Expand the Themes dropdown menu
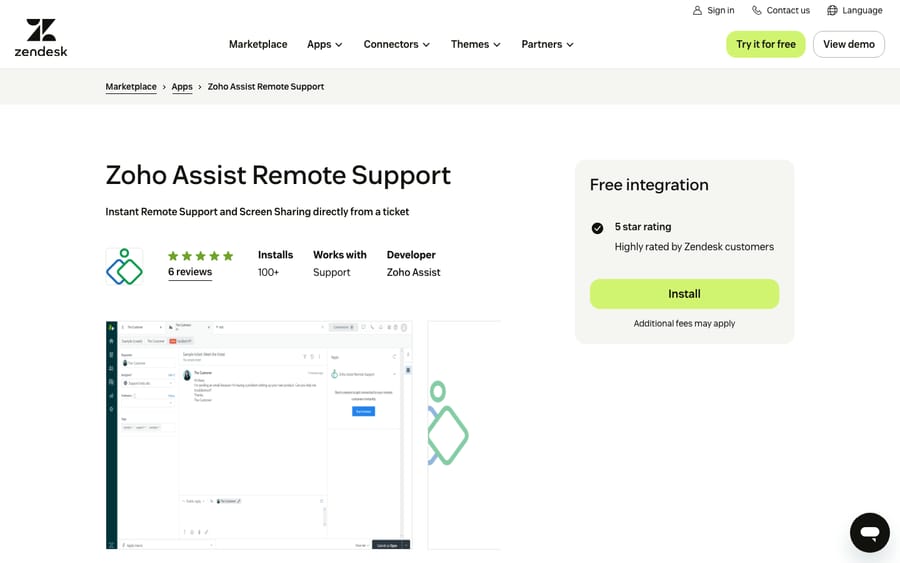 pyautogui.click(x=475, y=44)
